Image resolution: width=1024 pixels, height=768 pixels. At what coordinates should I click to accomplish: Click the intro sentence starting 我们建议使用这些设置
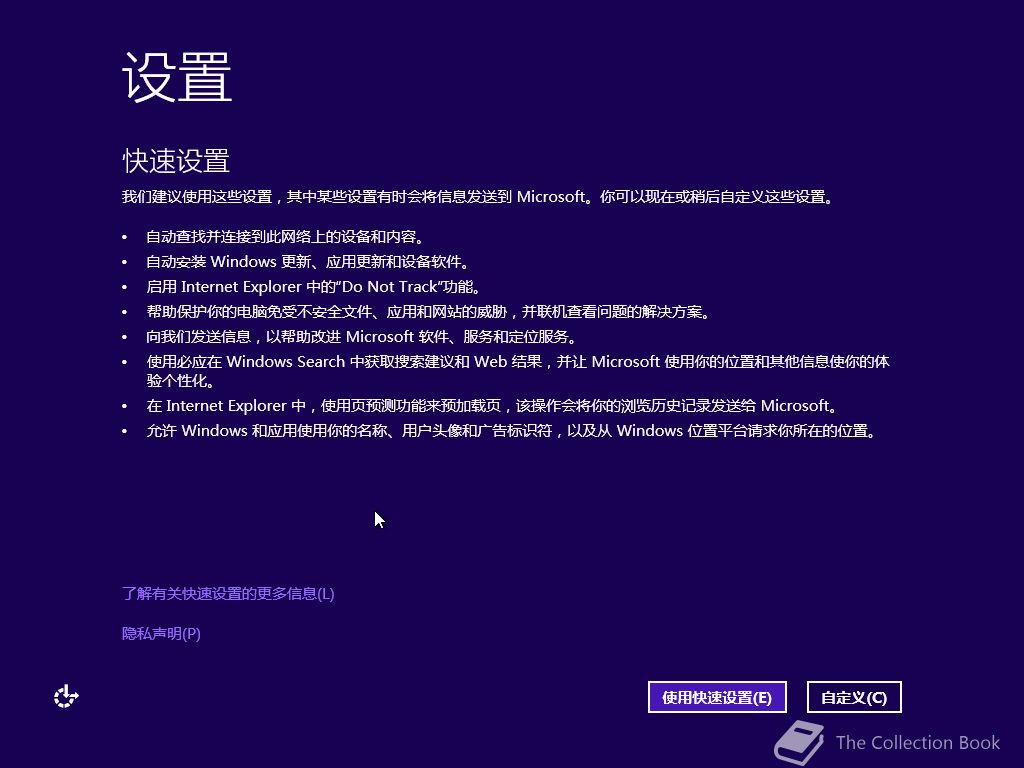click(x=479, y=197)
